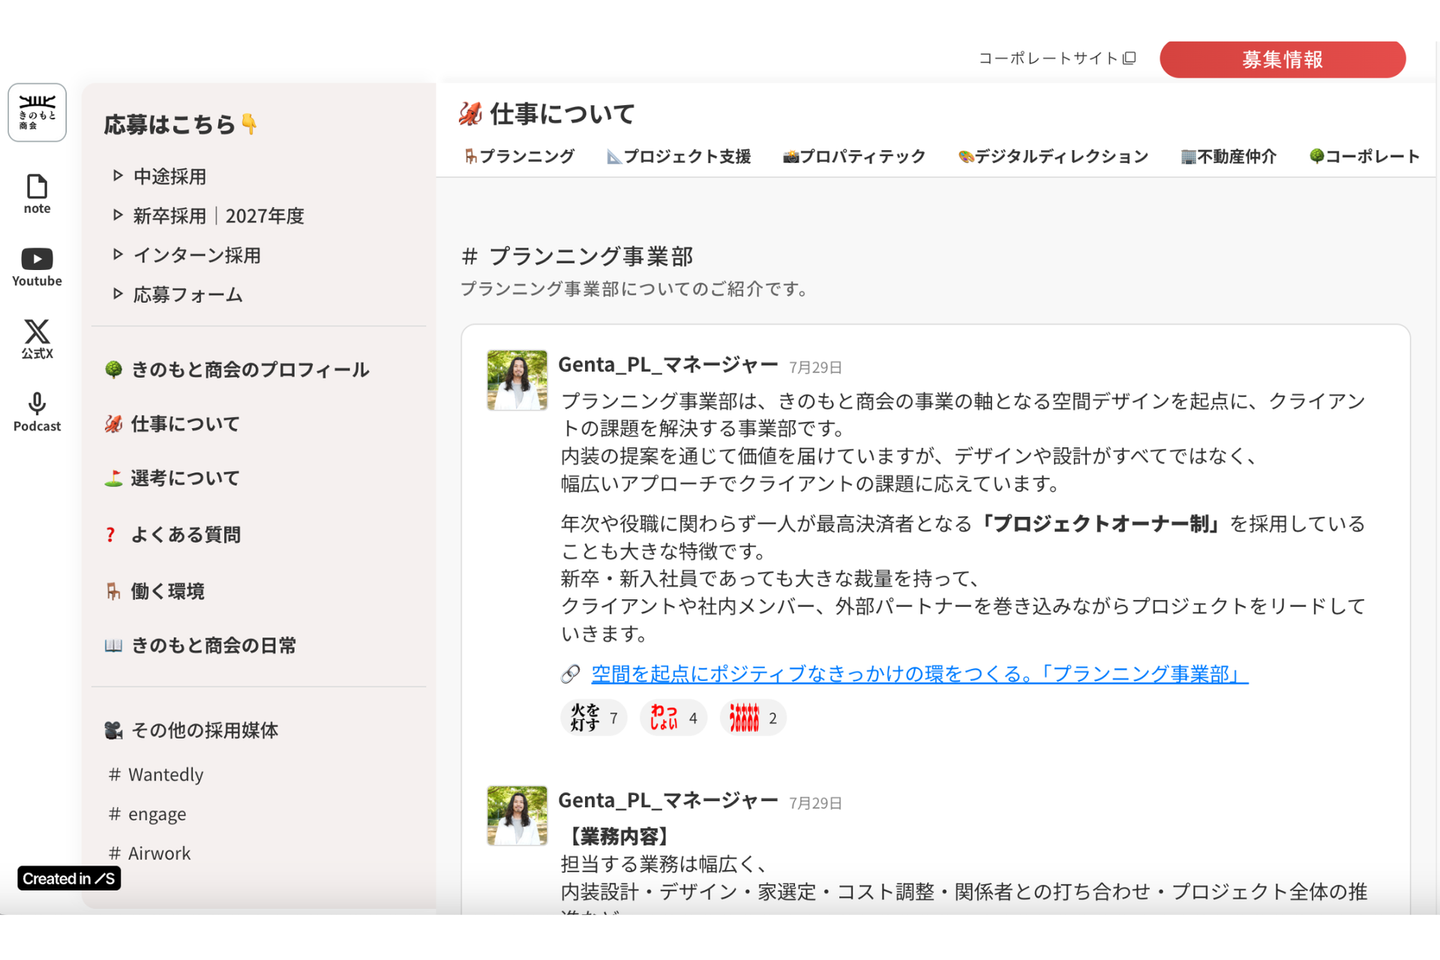Toggle the red flames reaction with count 2
Screen dimensions: 1440x960
pos(753,718)
